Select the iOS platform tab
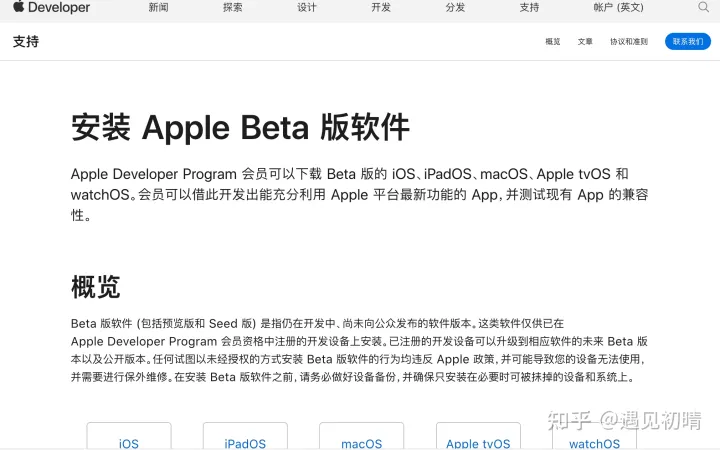The width and height of the screenshot is (720, 450). pos(129,436)
